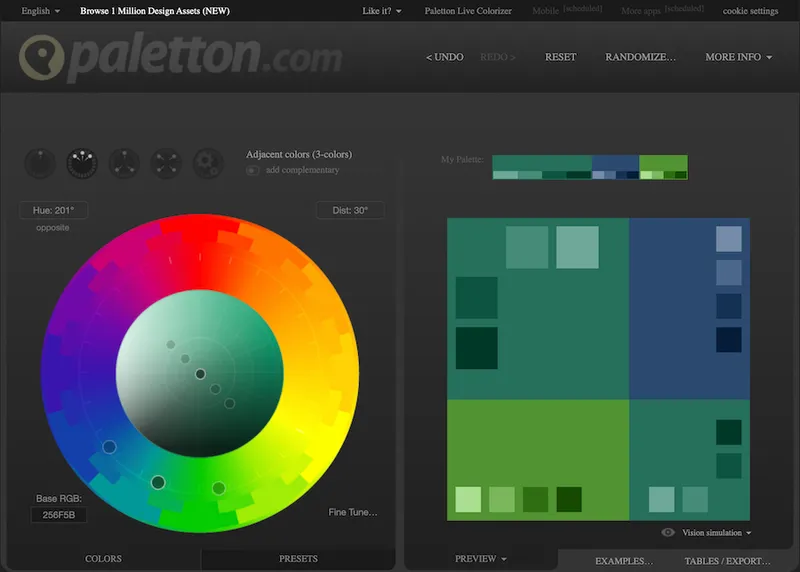Select the green hue marker on the color wheel
This screenshot has width=800, height=572.
(219, 488)
